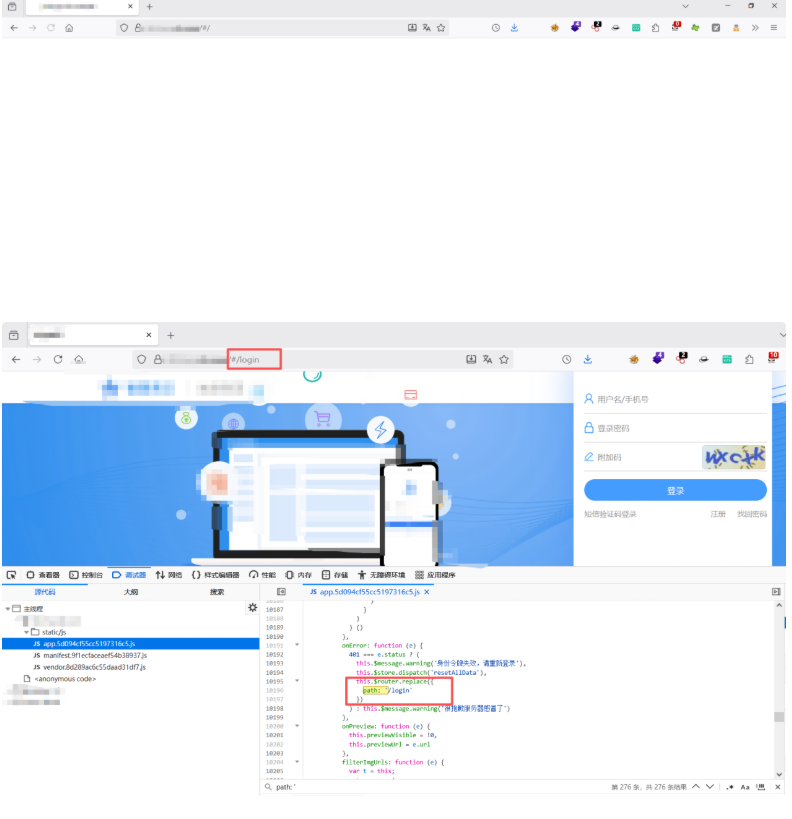Switch to the 搜索 search sub-tab
The image size is (792, 819).
tap(217, 592)
